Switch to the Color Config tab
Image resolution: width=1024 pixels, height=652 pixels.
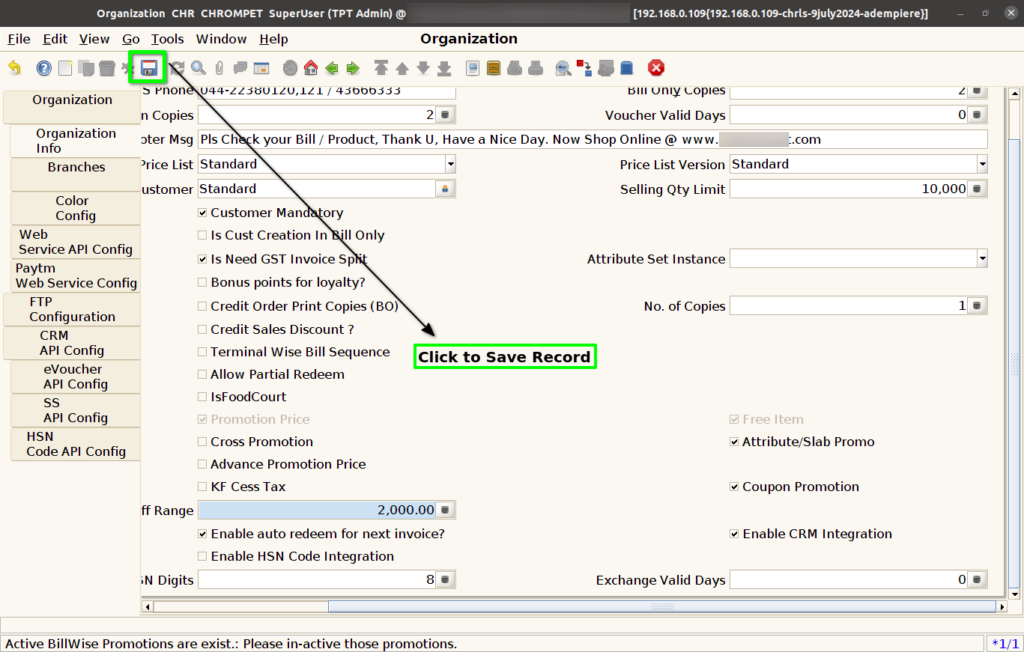coord(76,208)
